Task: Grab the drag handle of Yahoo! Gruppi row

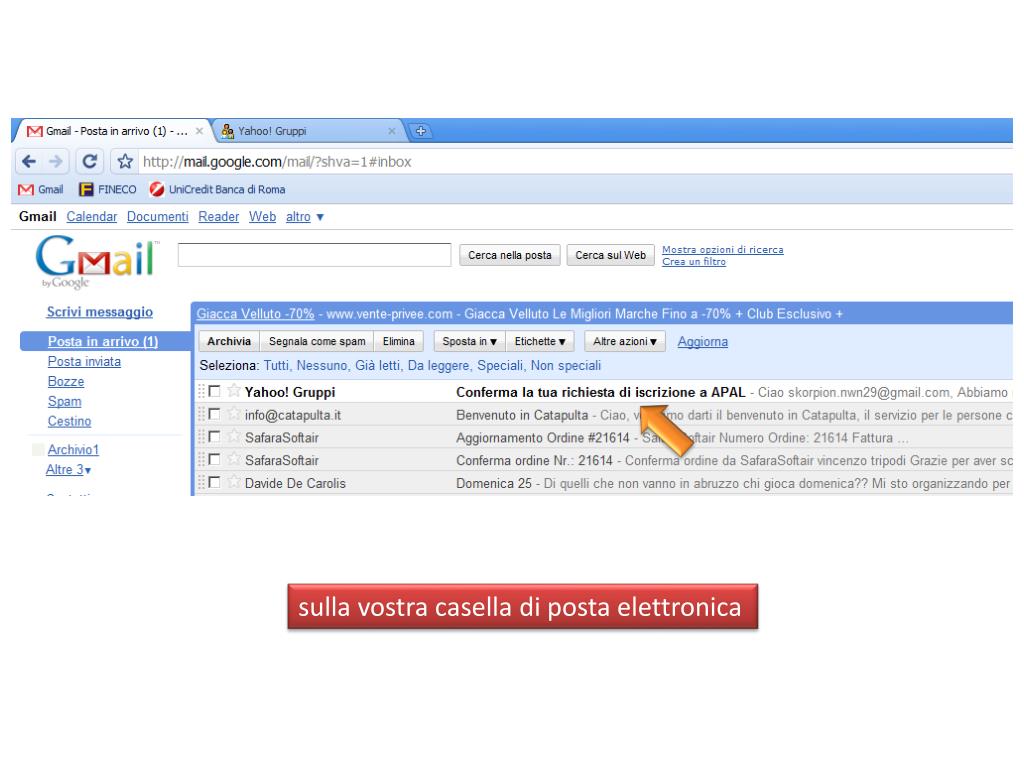Action: tap(201, 391)
